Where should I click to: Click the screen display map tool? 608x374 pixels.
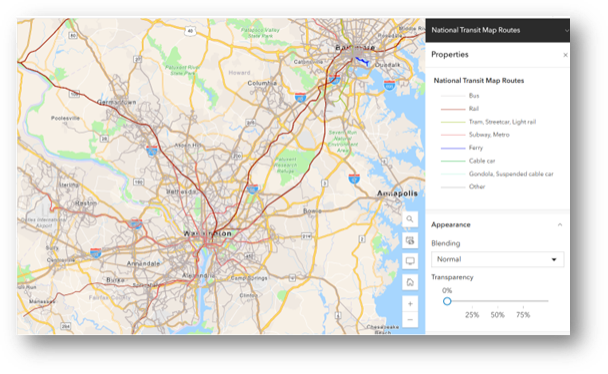410,261
